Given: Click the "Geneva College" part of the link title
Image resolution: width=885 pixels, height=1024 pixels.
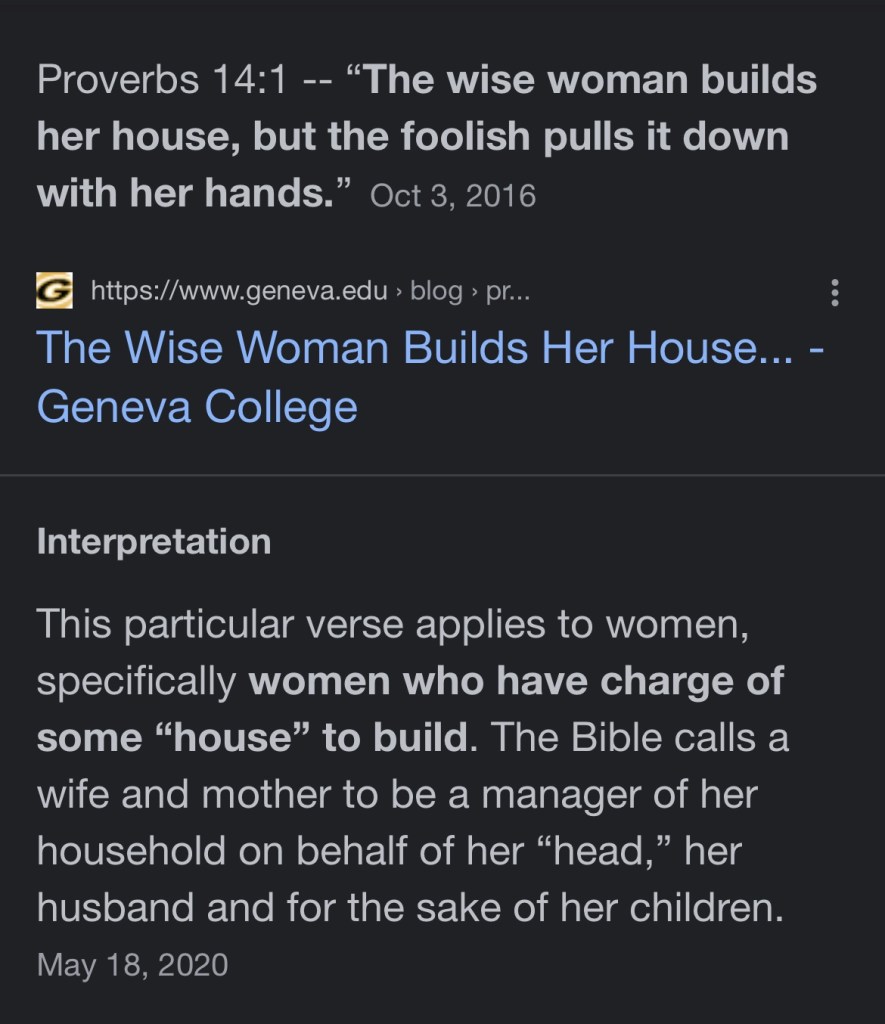Looking at the screenshot, I should [x=197, y=407].
